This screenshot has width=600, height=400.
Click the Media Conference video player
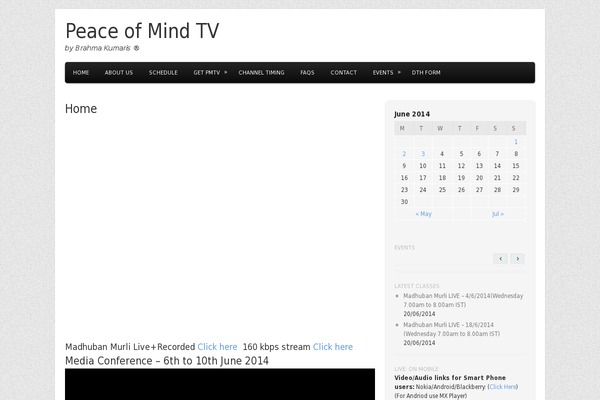tap(220, 384)
